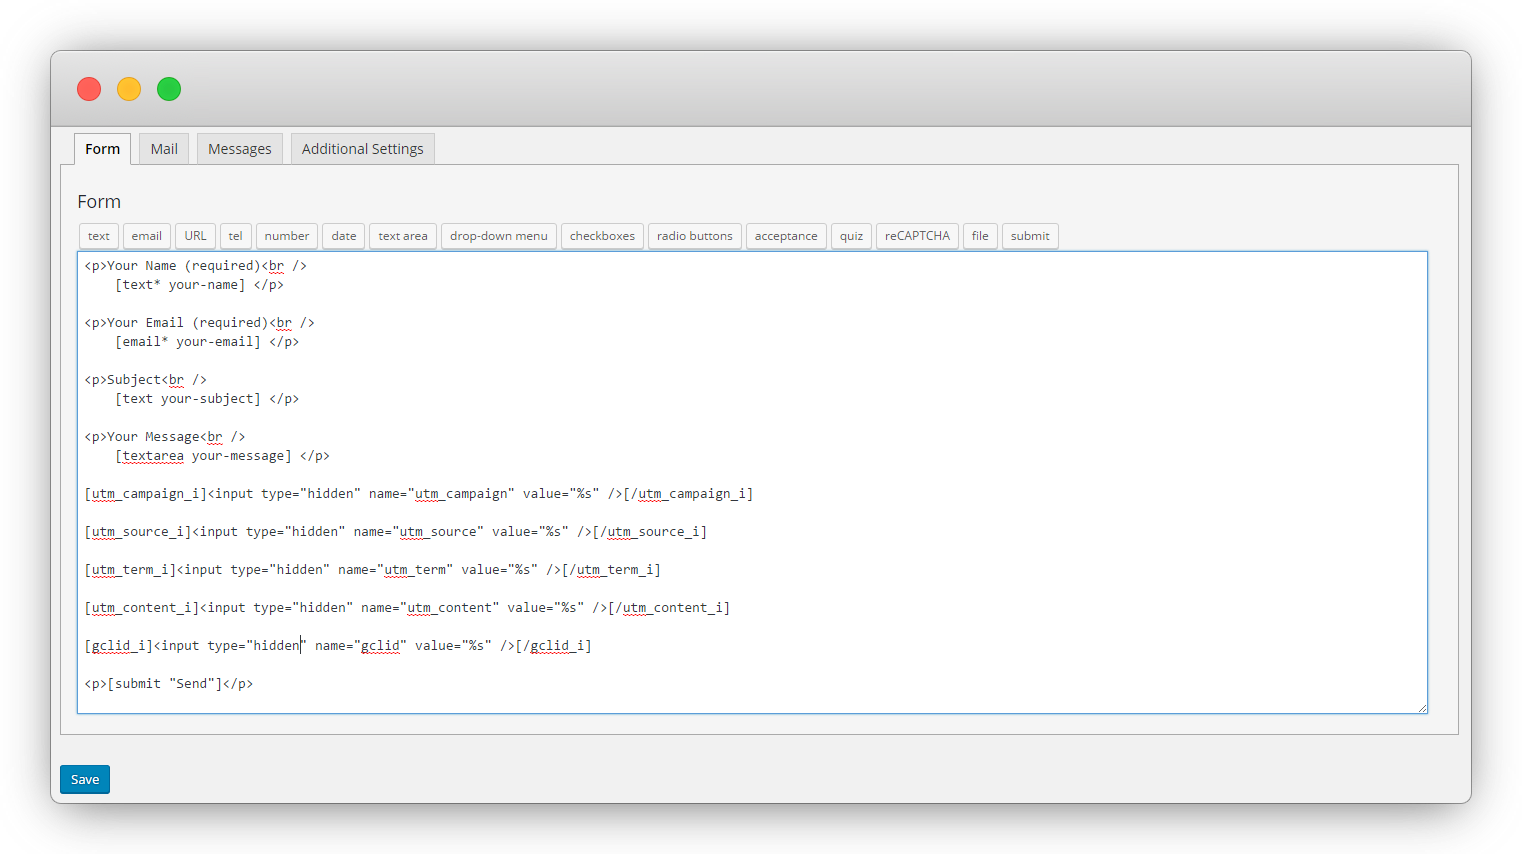Image resolution: width=1522 pixels, height=854 pixels.
Task: Click the acceptance tag button
Action: (786, 236)
